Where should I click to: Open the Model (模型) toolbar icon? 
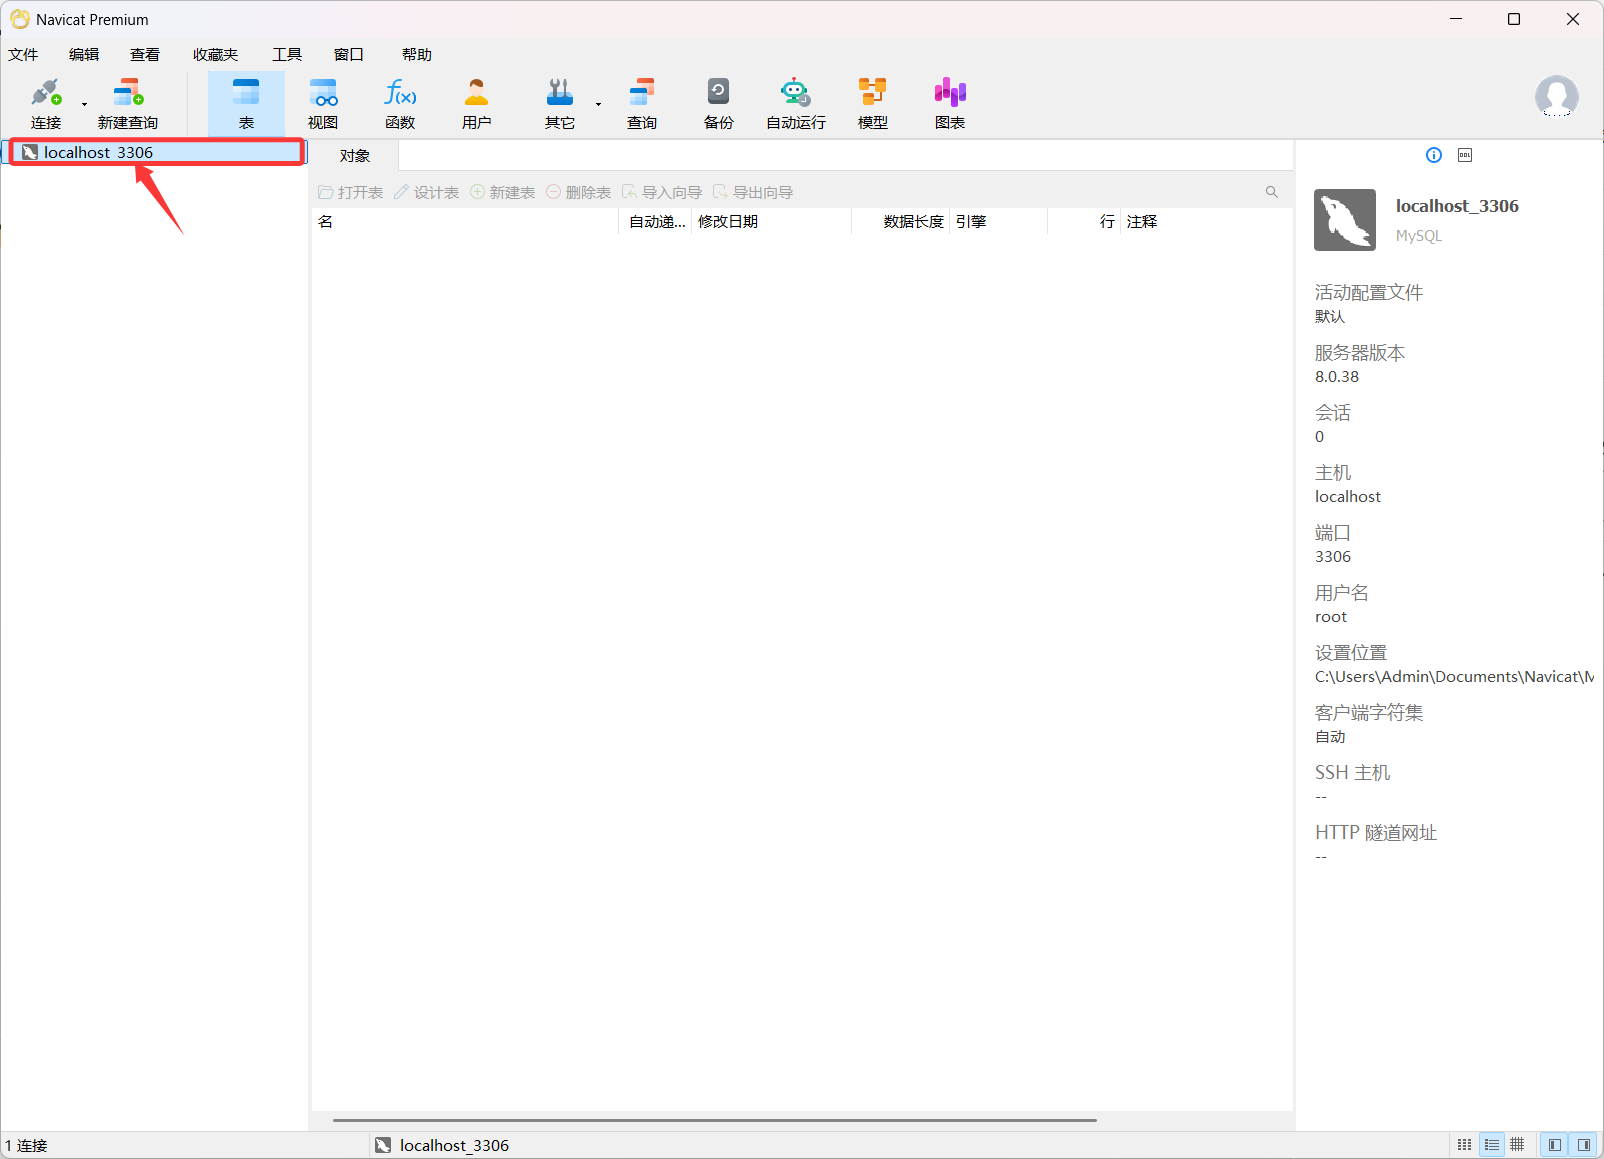point(873,104)
